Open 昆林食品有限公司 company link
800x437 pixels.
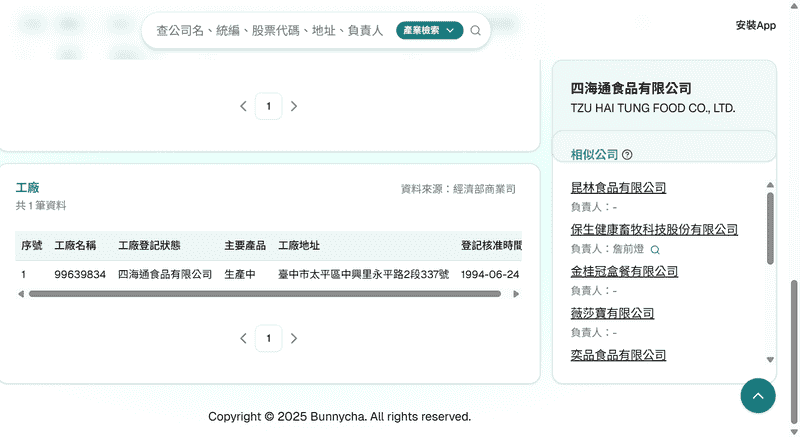(618, 188)
